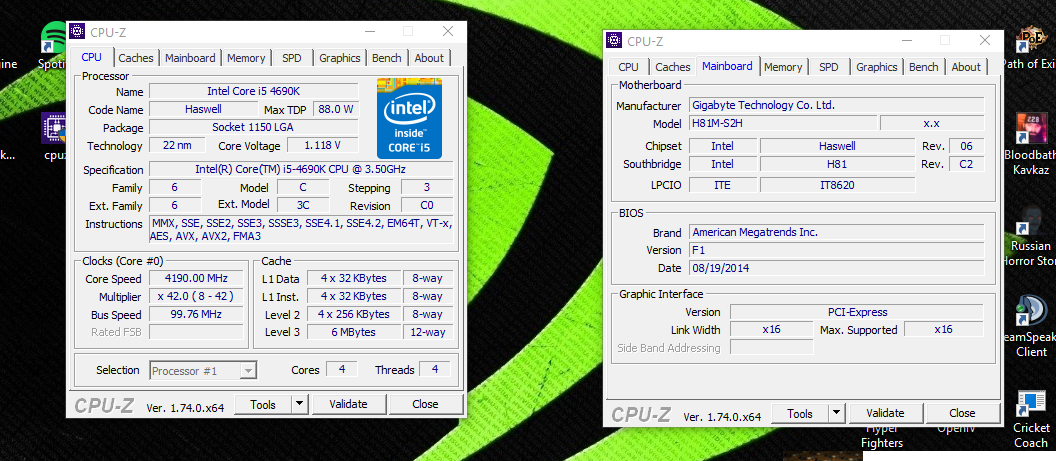Screen dimensions: 1056x461
Task: Launch the TeamSpeak Client desktop icon
Action: [x=1030, y=311]
